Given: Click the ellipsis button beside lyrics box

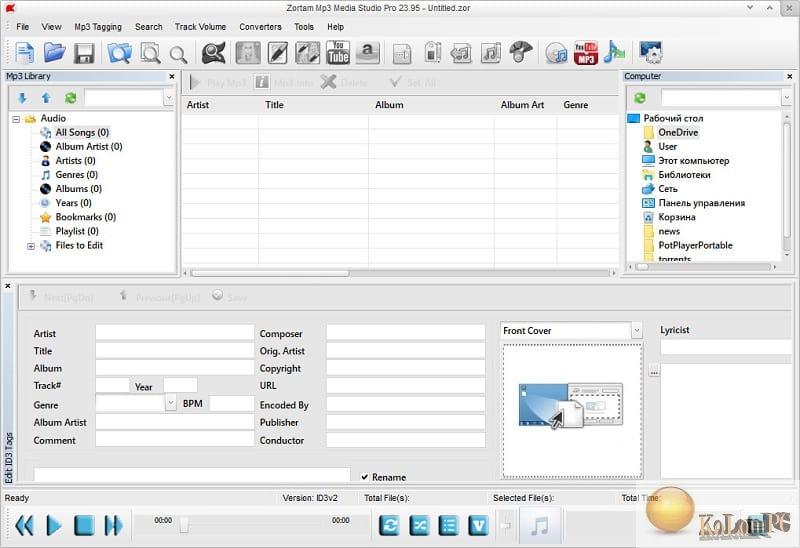Looking at the screenshot, I should click(654, 372).
